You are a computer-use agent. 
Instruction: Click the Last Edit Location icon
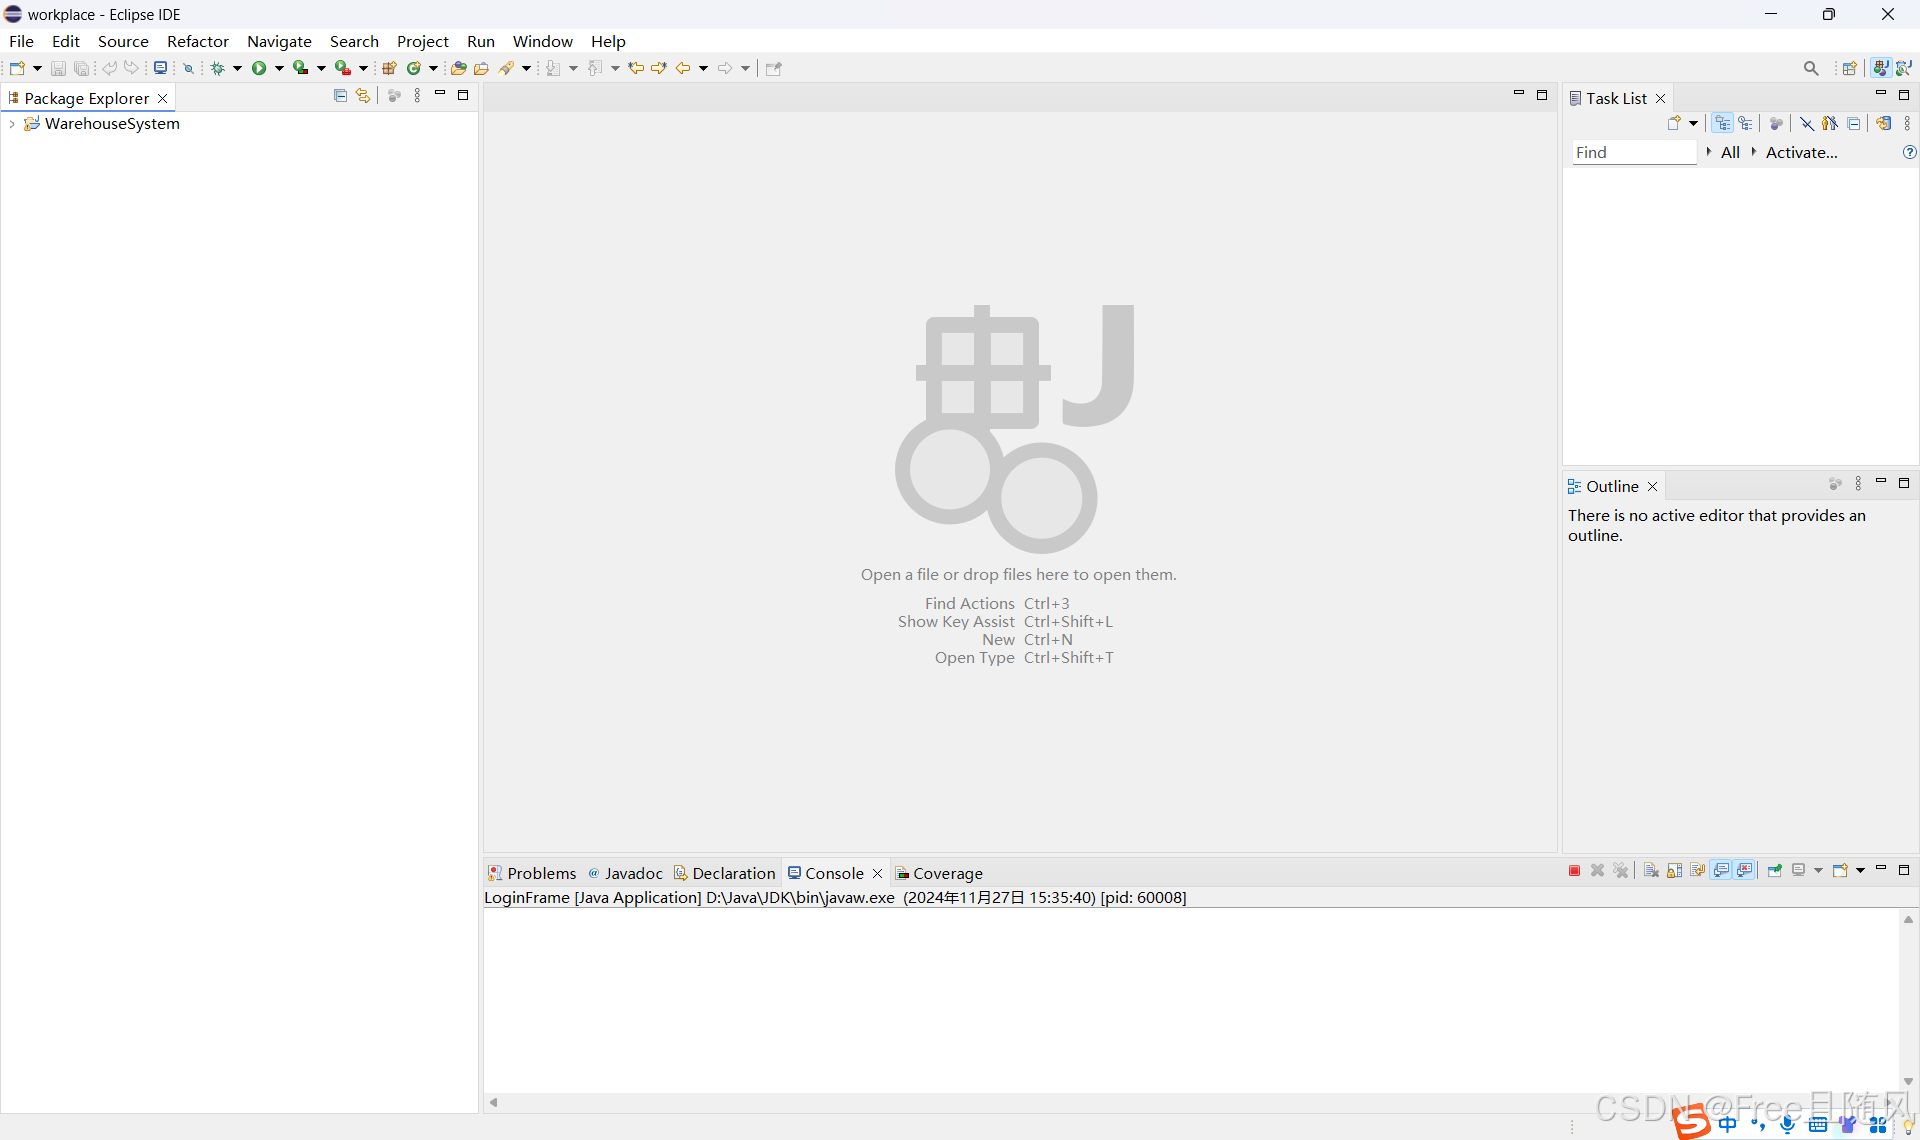(636, 68)
